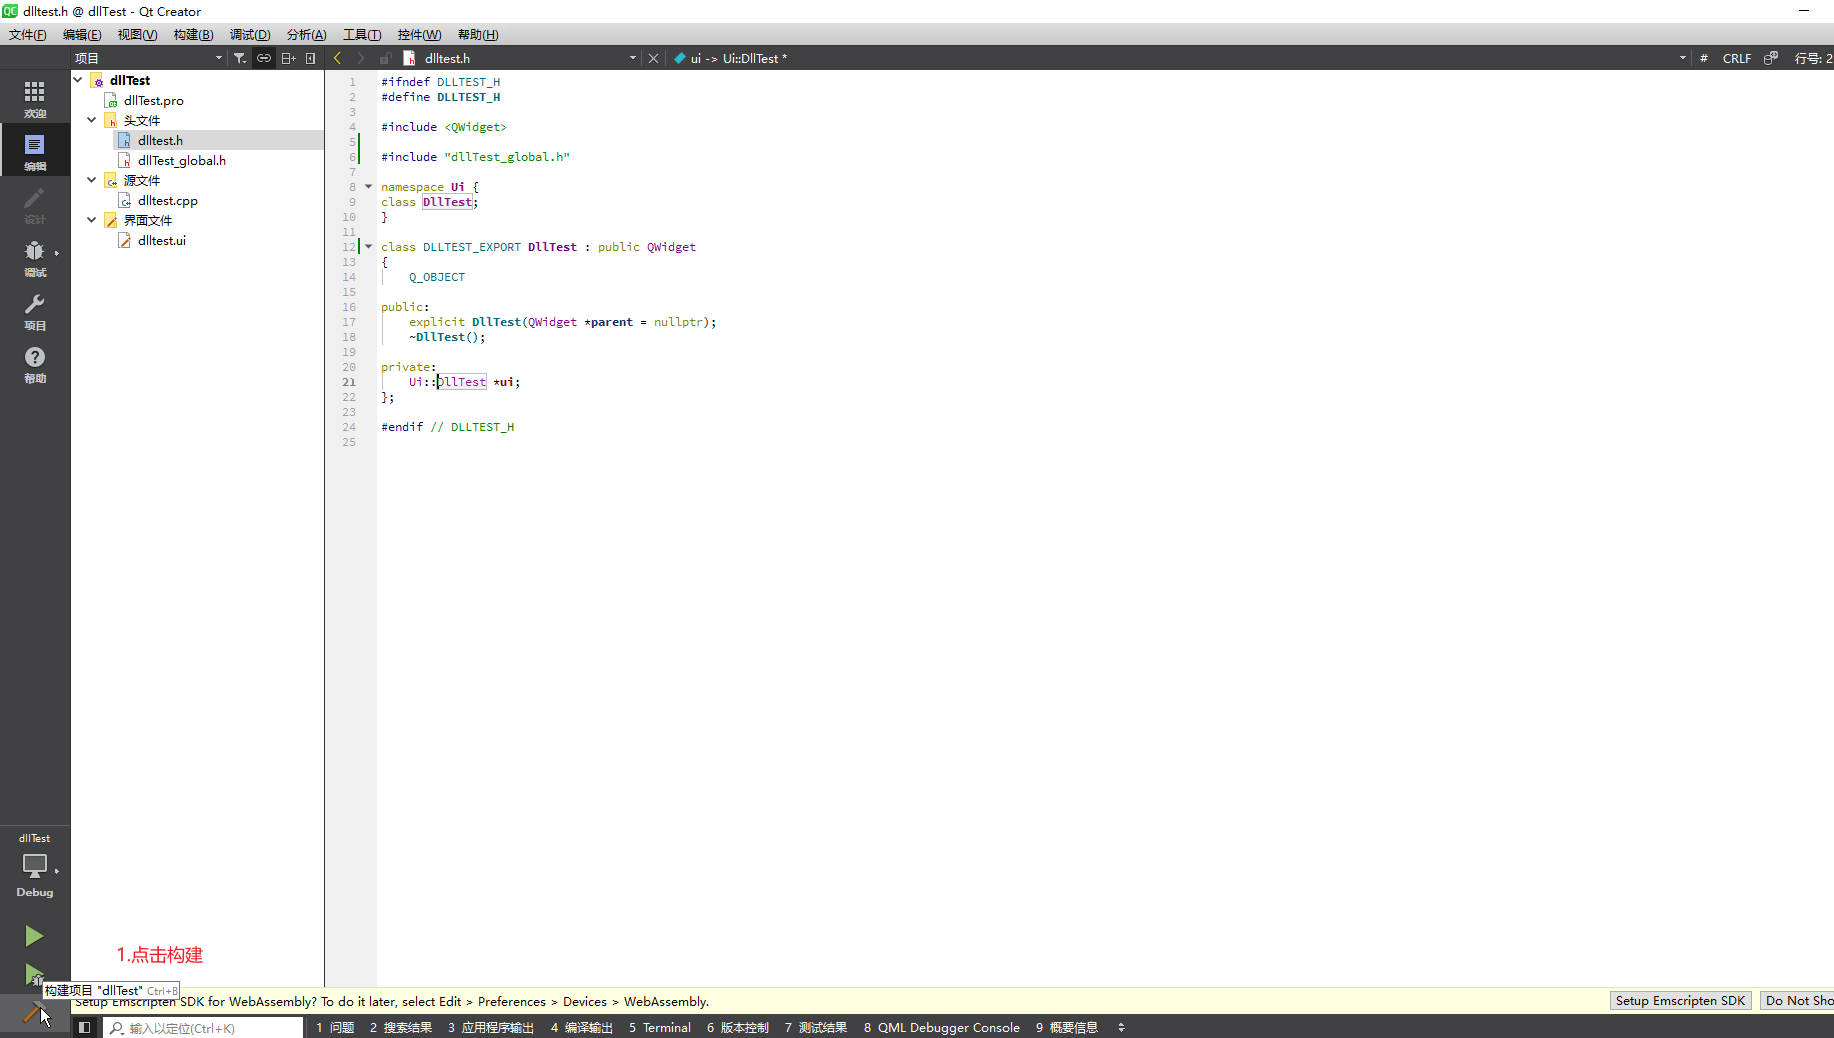Click the Start Debugging run button
The width and height of the screenshot is (1834, 1038).
34,974
